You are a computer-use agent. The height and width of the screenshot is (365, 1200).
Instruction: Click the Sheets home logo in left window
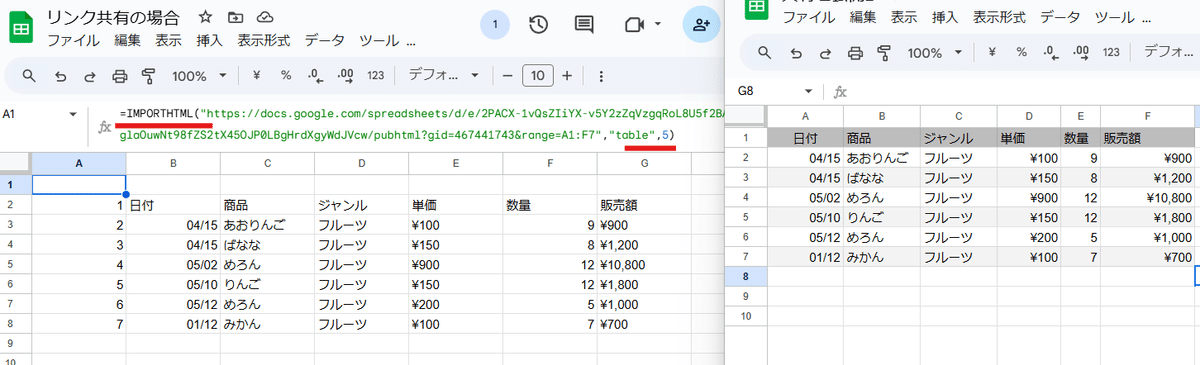[21, 27]
